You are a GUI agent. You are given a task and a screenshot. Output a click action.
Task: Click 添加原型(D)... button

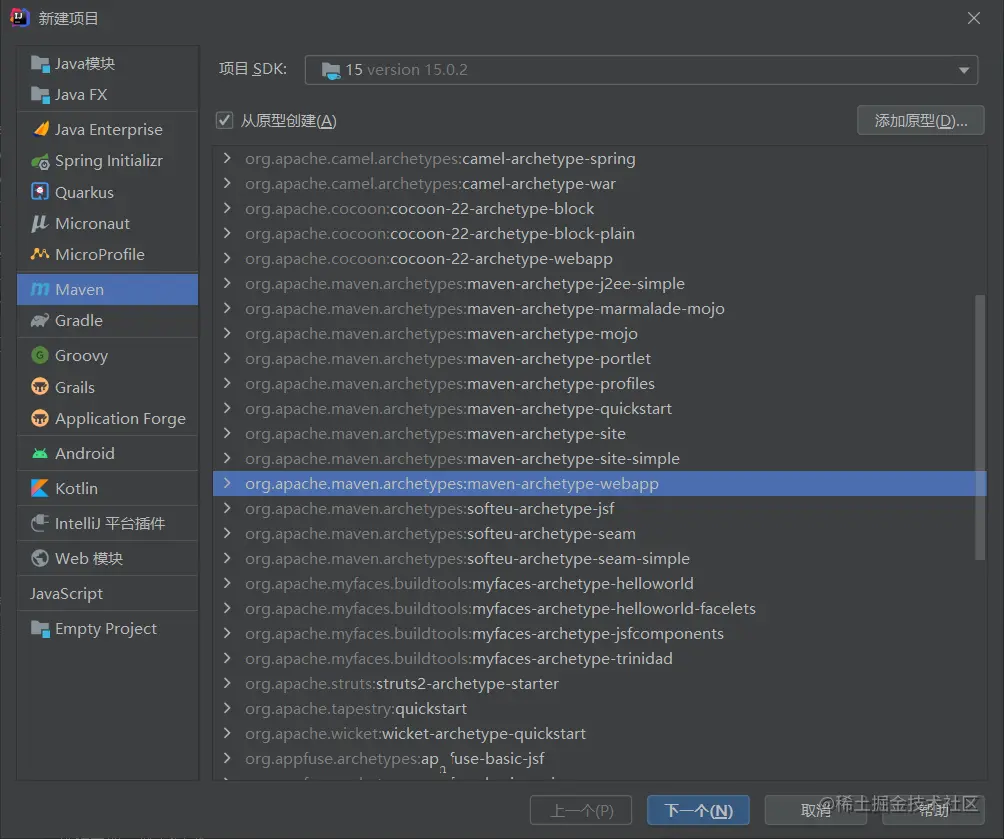point(920,120)
